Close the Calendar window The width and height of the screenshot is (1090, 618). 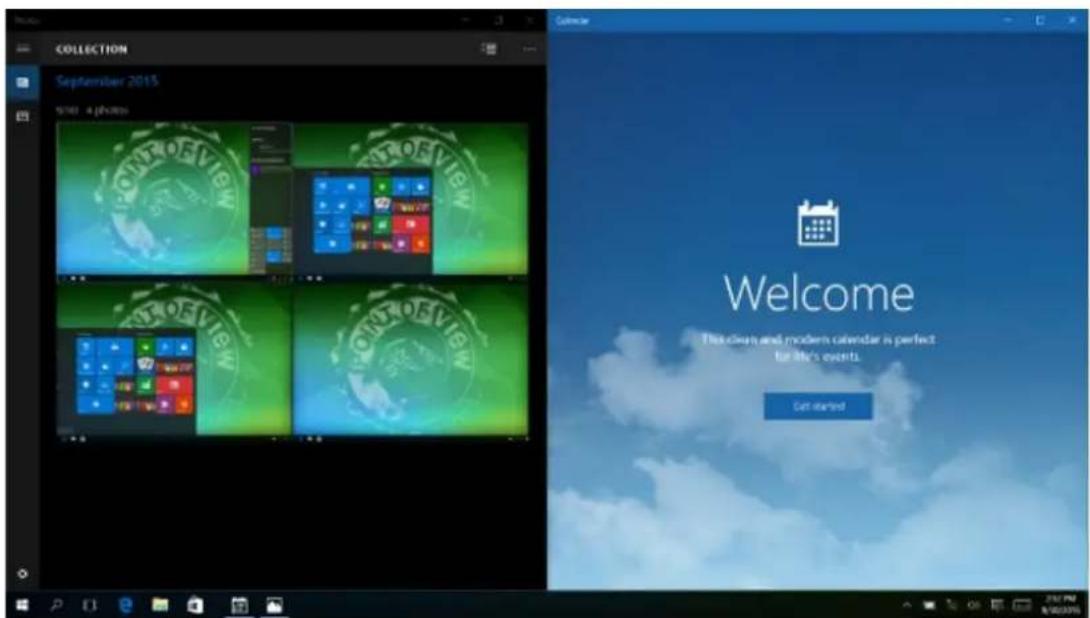1071,20
